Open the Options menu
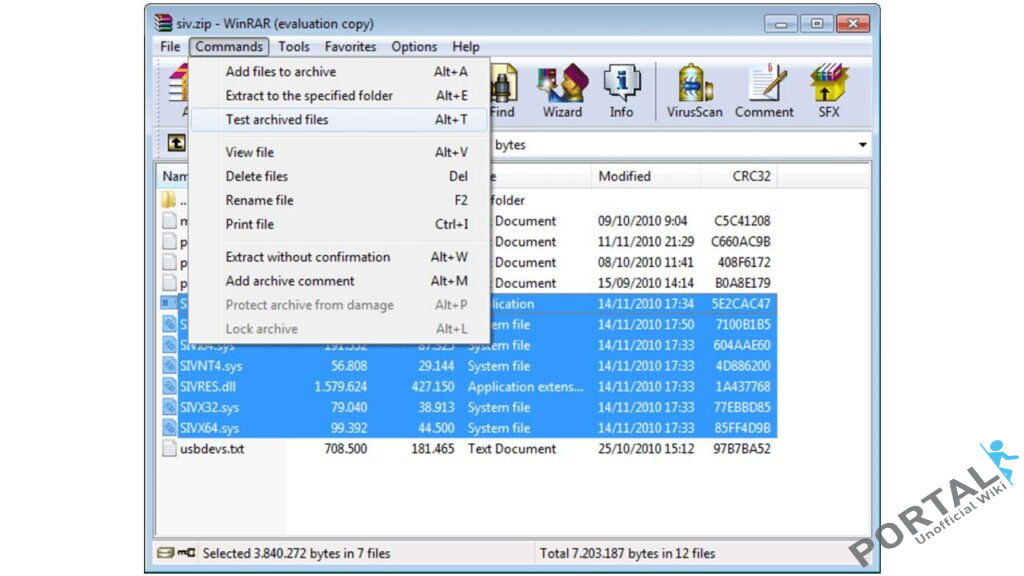The width and height of the screenshot is (1024, 576). click(x=414, y=46)
